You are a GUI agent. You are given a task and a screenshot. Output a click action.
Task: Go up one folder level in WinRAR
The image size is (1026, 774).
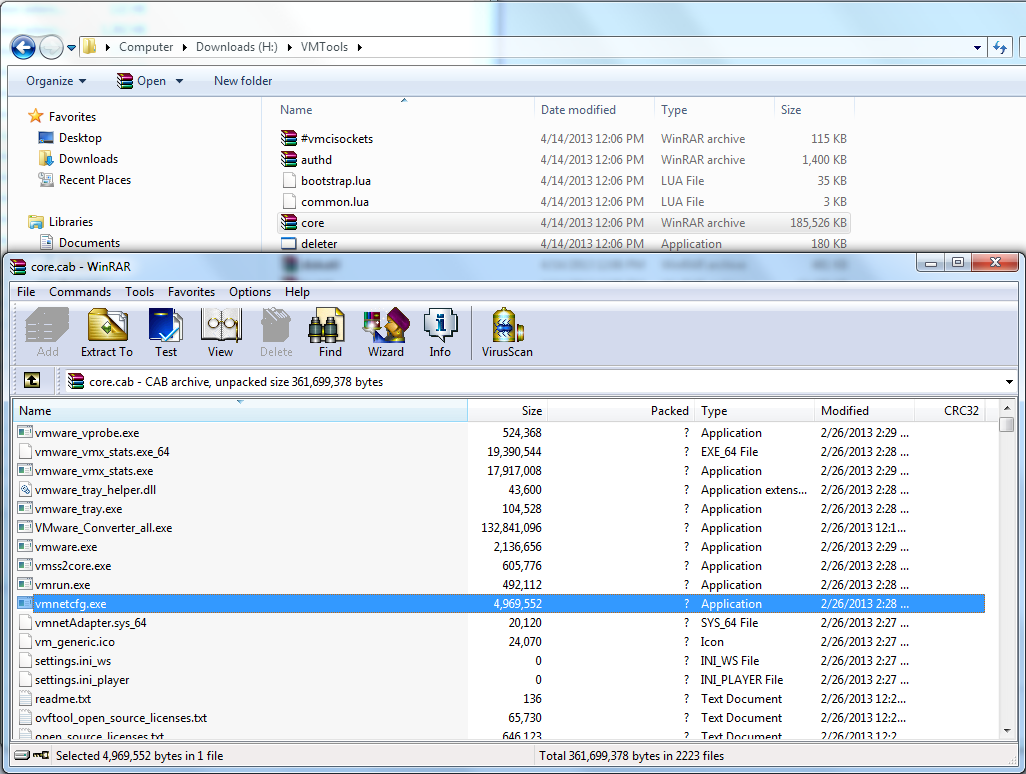click(x=32, y=381)
